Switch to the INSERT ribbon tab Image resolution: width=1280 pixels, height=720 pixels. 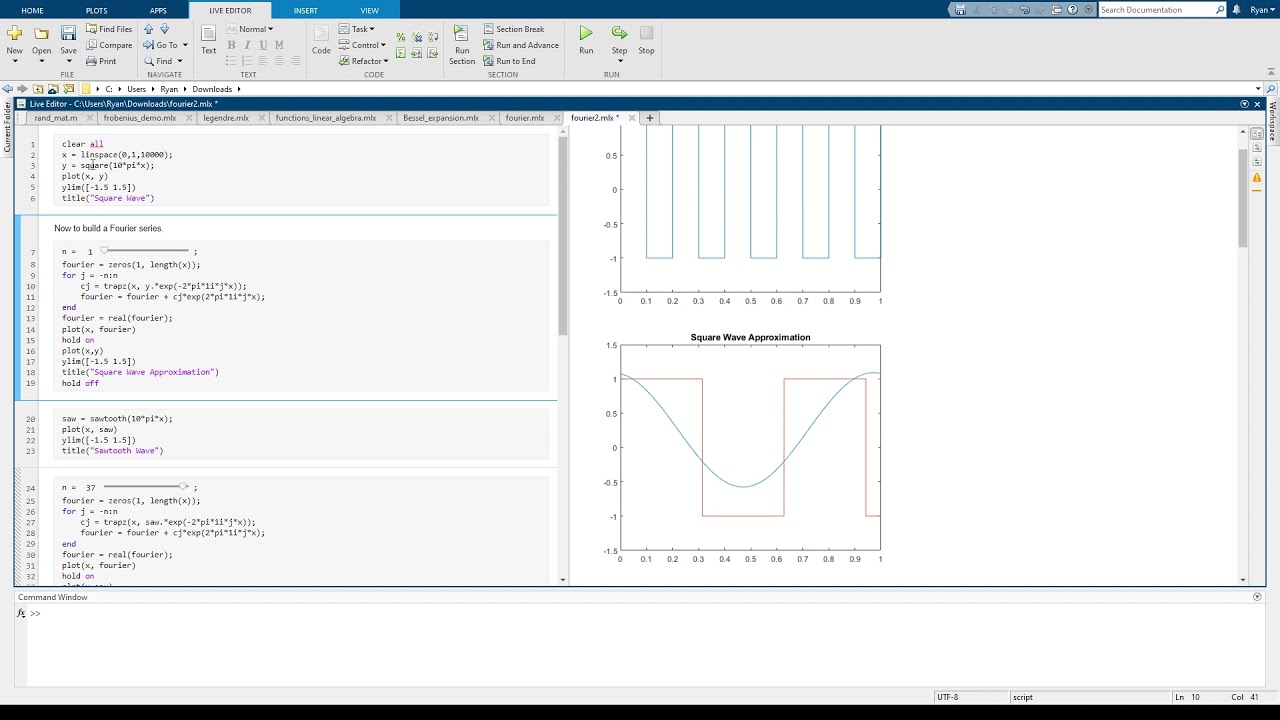(305, 10)
